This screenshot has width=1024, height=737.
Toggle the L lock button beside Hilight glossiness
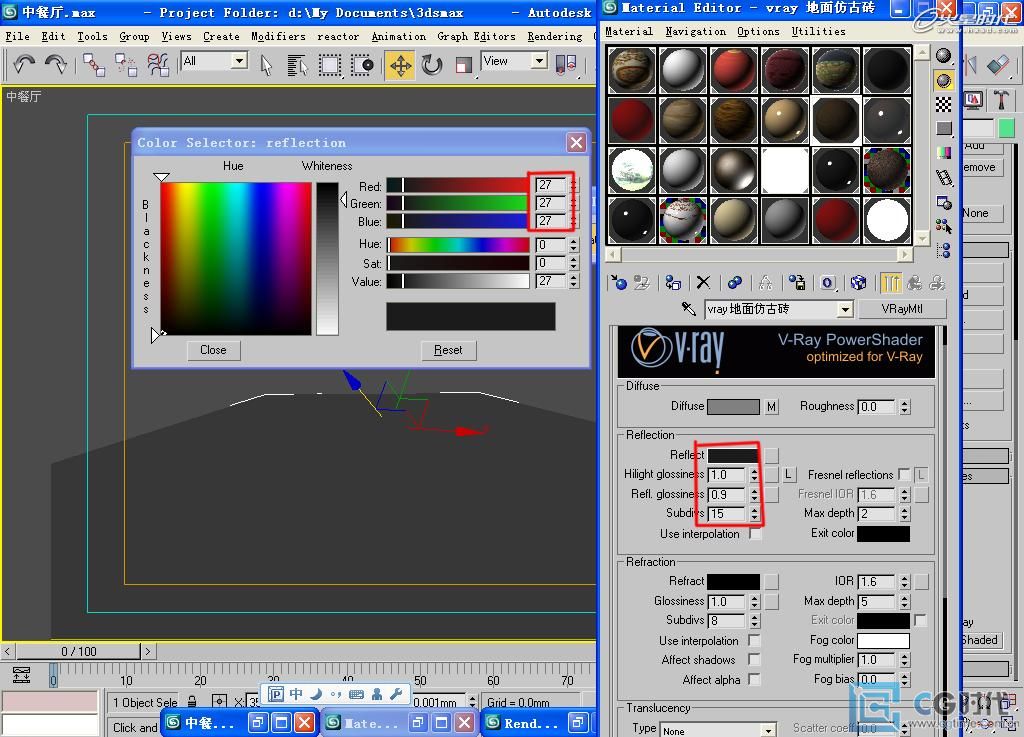coord(788,475)
